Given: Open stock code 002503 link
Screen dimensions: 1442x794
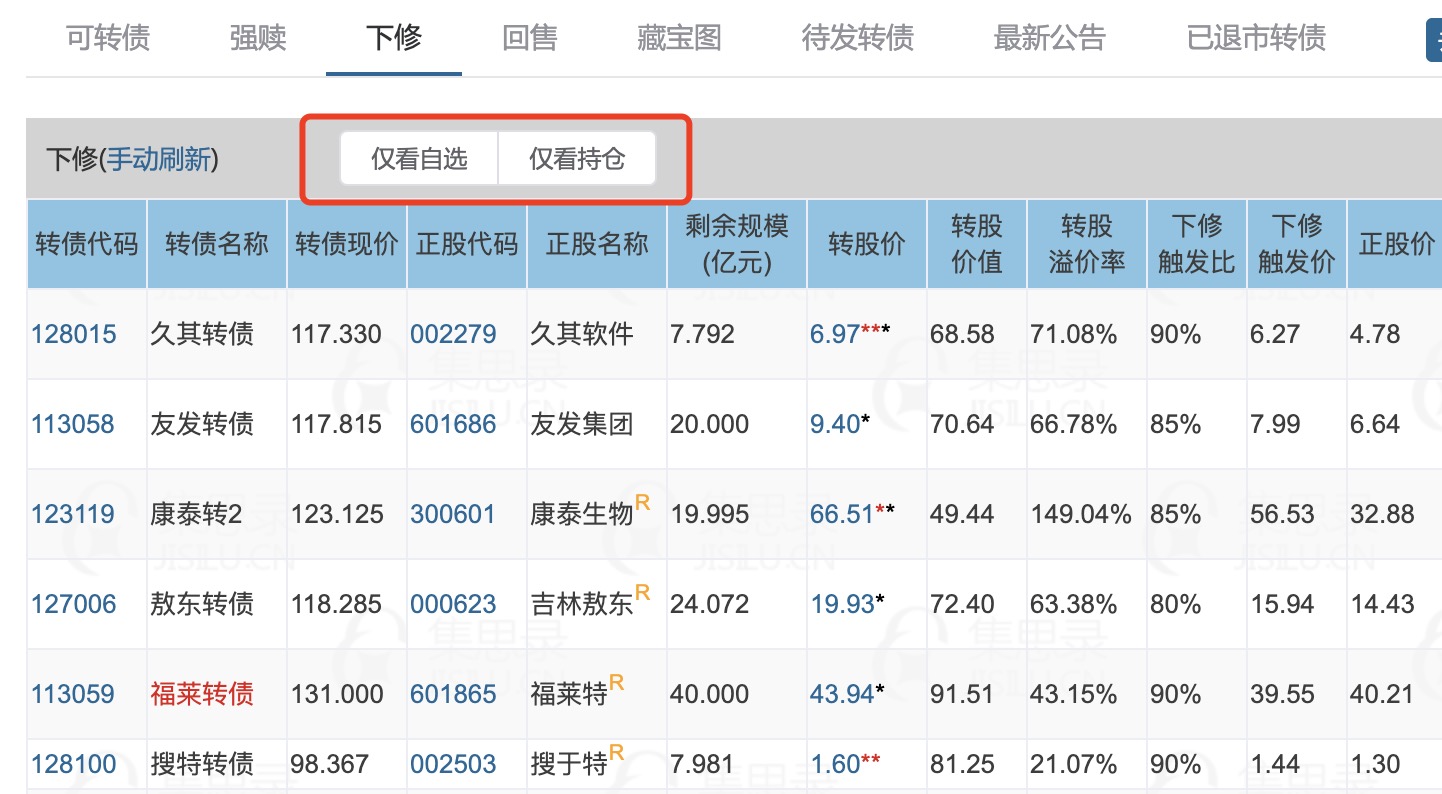Looking at the screenshot, I should coord(453,764).
